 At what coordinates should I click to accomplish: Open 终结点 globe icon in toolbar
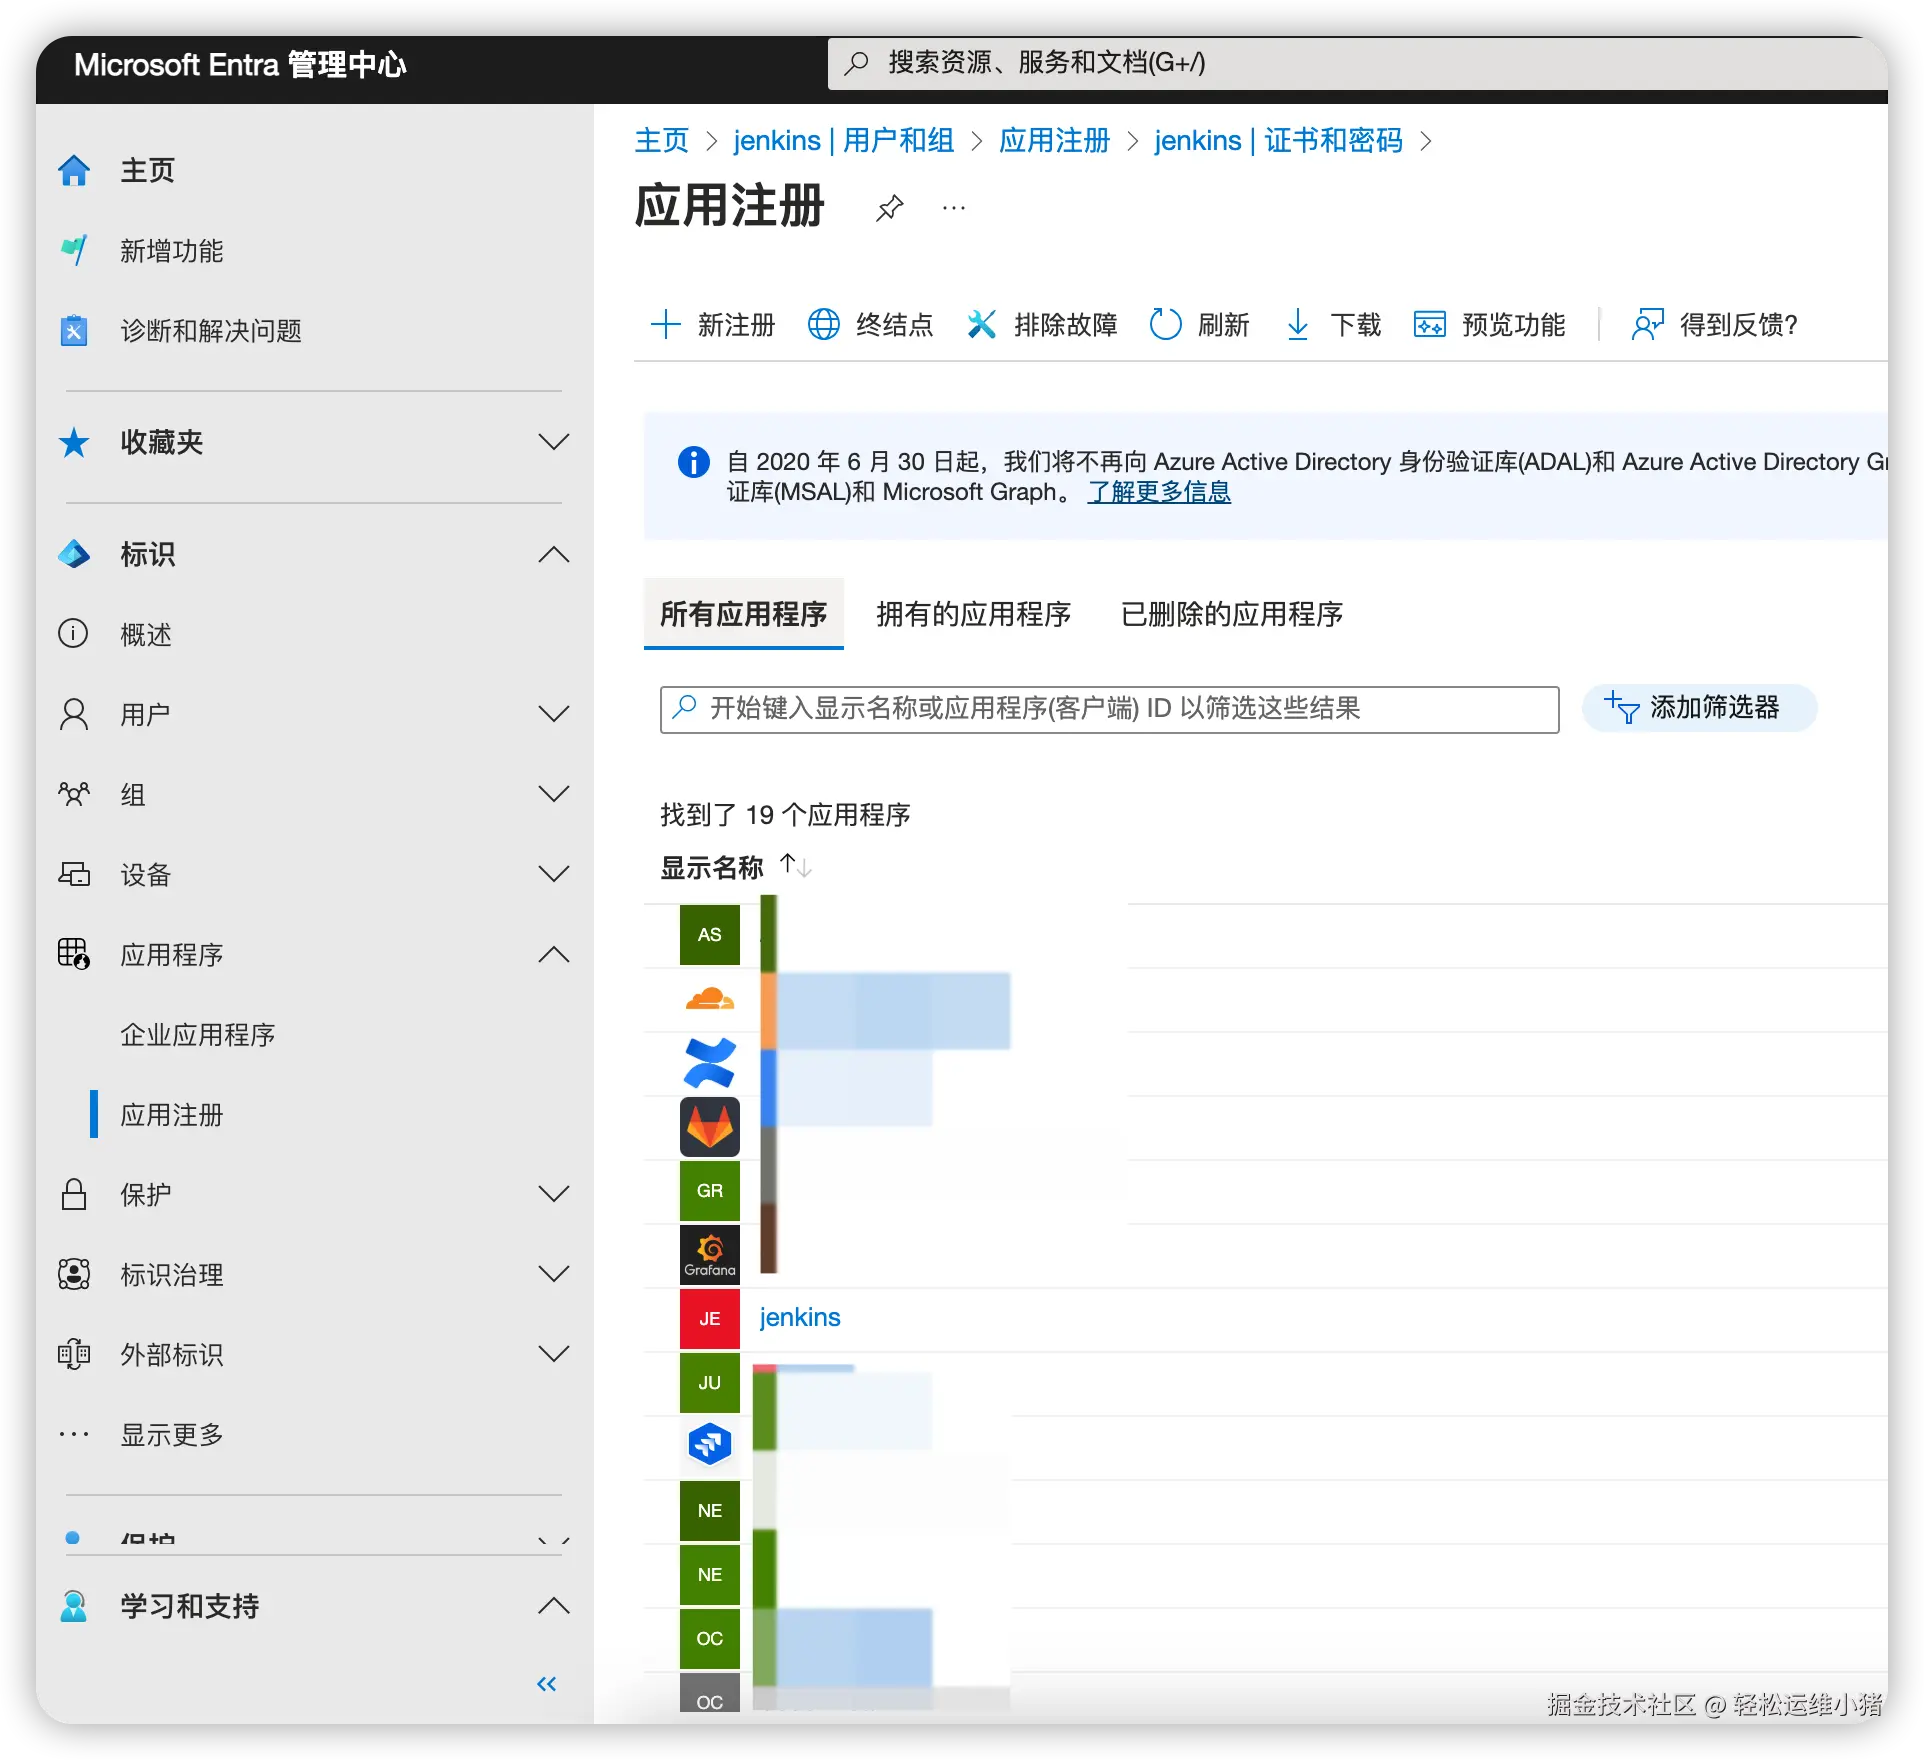pyautogui.click(x=823, y=324)
